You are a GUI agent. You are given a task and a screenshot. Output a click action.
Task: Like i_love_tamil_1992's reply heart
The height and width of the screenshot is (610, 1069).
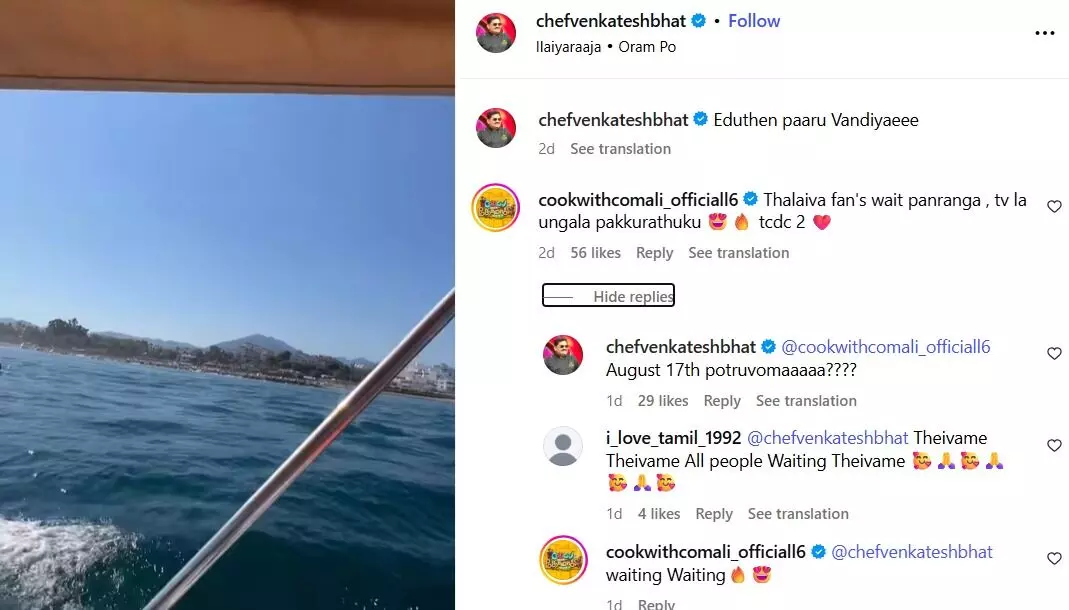(x=1054, y=445)
